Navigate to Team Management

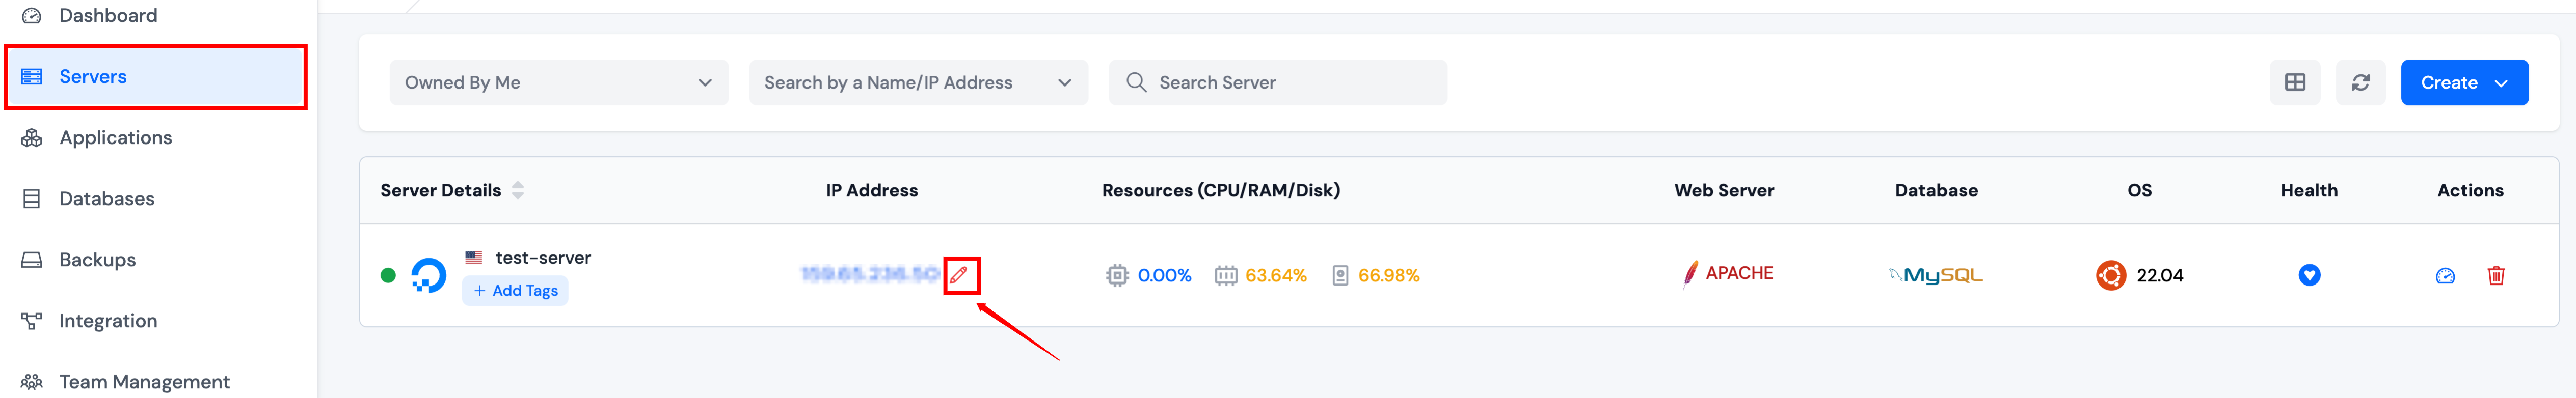(144, 382)
